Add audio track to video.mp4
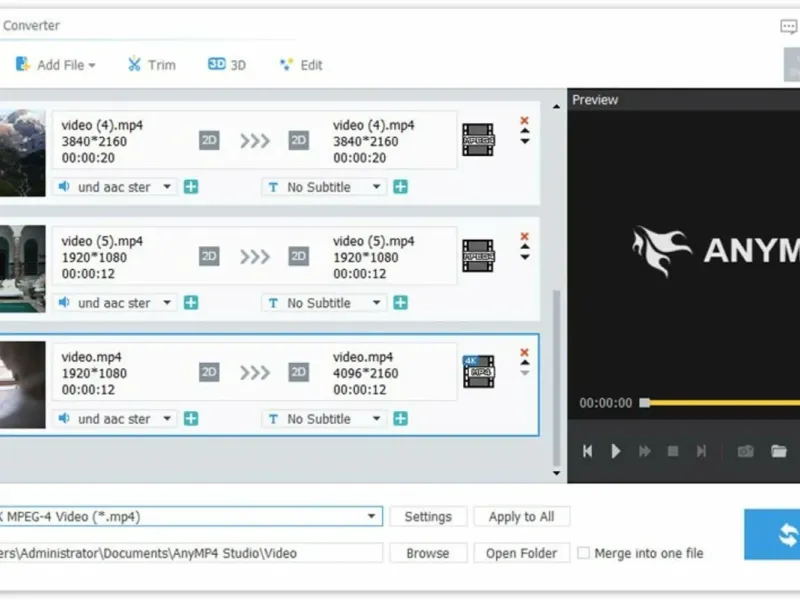 coord(191,419)
